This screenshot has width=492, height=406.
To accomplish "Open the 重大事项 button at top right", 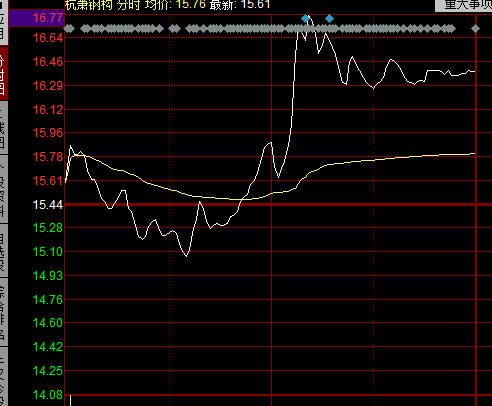I will point(464,5).
